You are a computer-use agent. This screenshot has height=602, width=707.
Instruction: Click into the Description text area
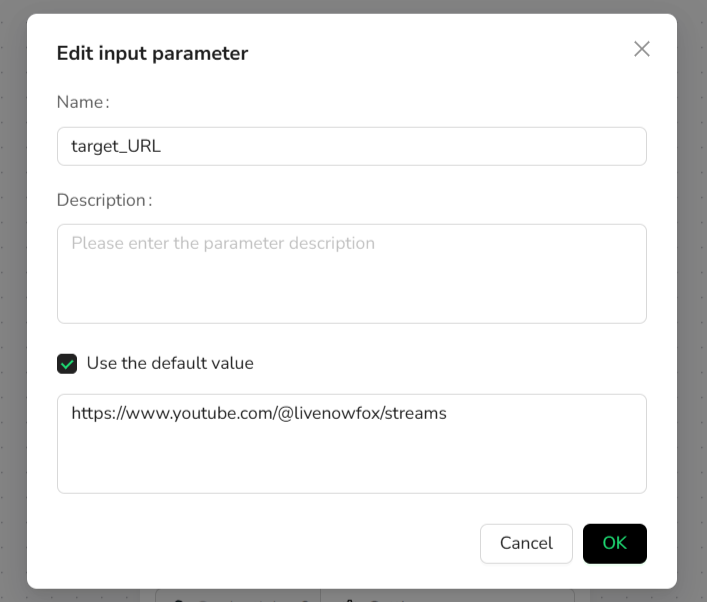tap(352, 274)
